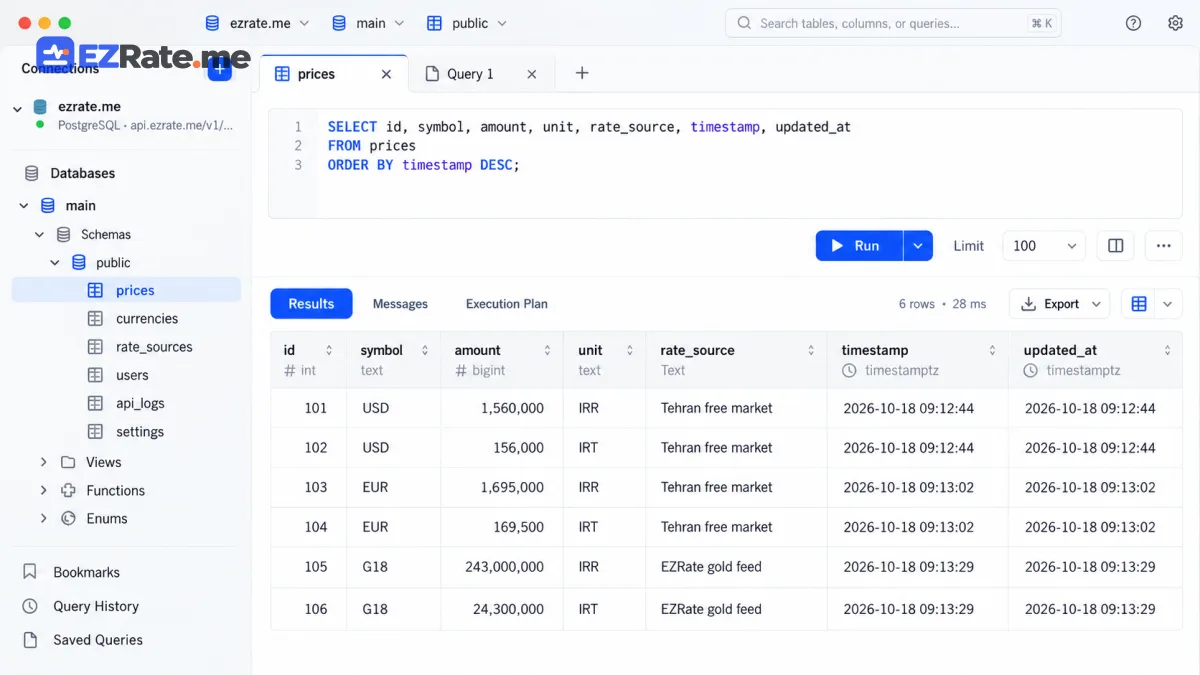The height and width of the screenshot is (675, 1200).
Task: Click the Databases icon in the sidebar
Action: click(x=32, y=173)
